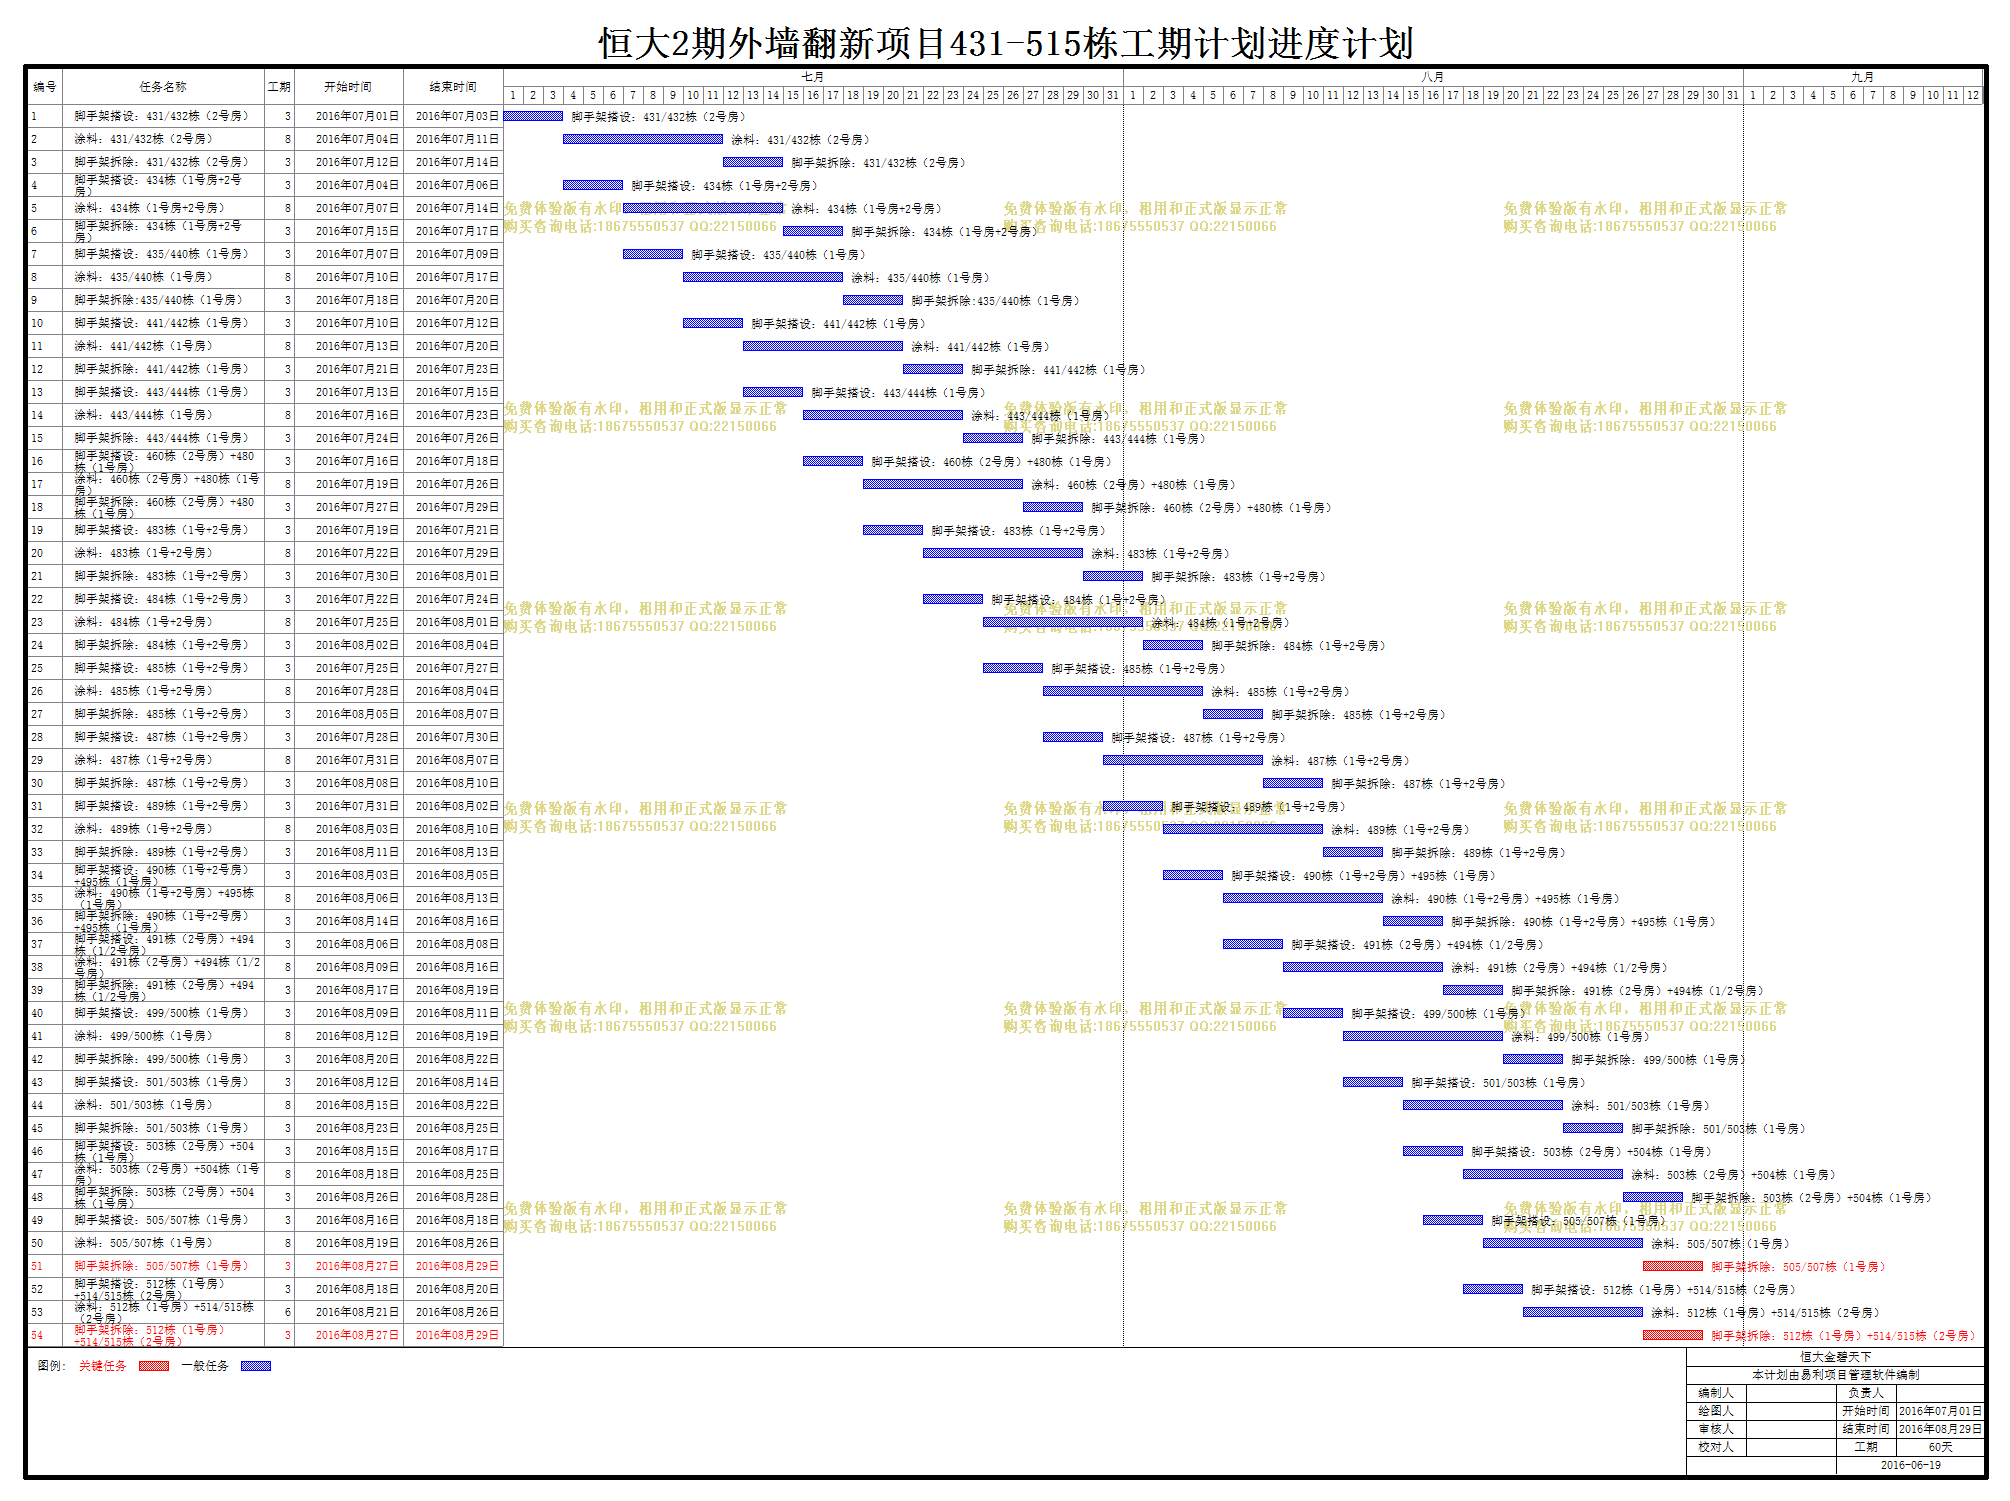Click end date 2016年07月11日 in row 2
This screenshot has width=2010, height=1501.
(x=457, y=139)
